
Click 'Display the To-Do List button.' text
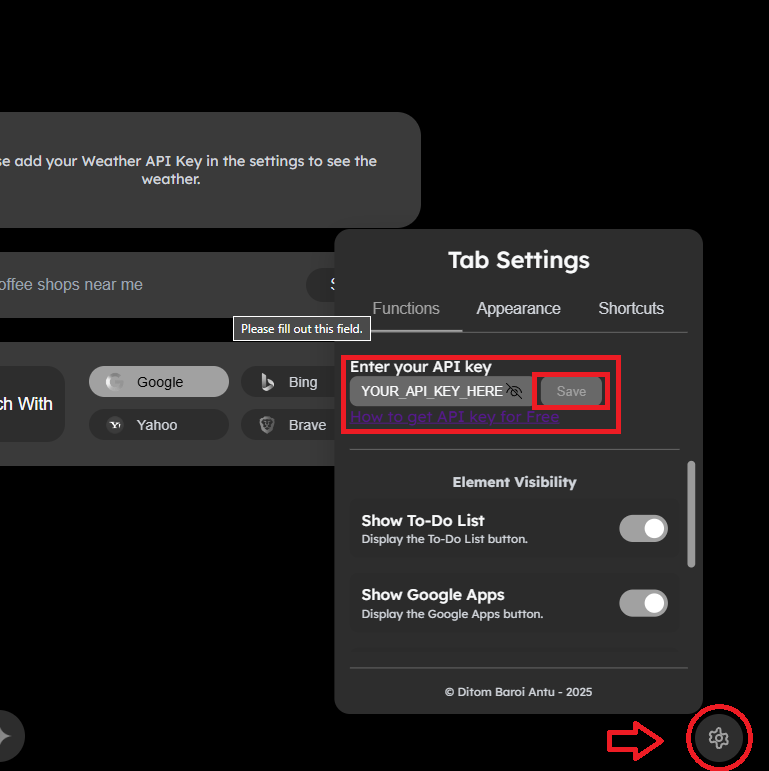[x=444, y=539]
